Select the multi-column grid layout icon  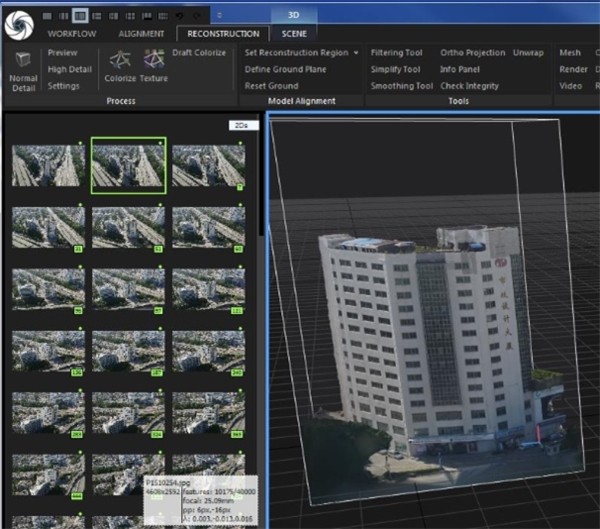click(163, 16)
